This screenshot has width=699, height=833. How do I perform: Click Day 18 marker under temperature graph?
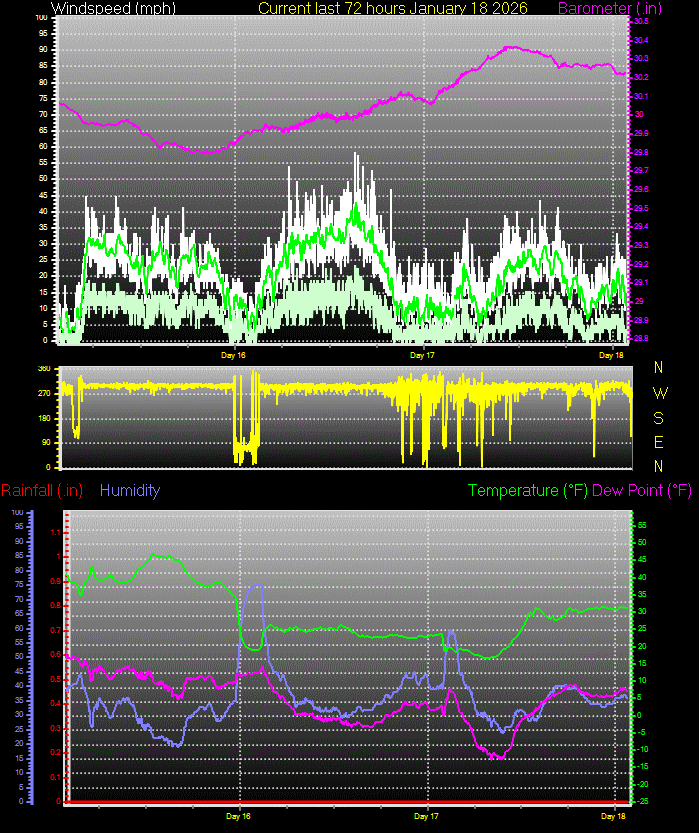pyautogui.click(x=615, y=816)
